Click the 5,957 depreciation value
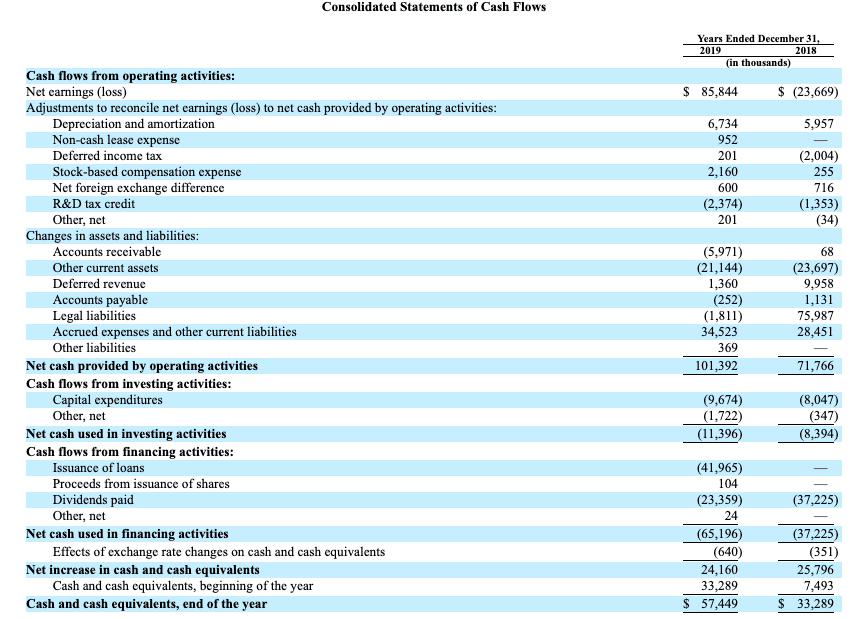The height and width of the screenshot is (619, 851). click(x=818, y=124)
